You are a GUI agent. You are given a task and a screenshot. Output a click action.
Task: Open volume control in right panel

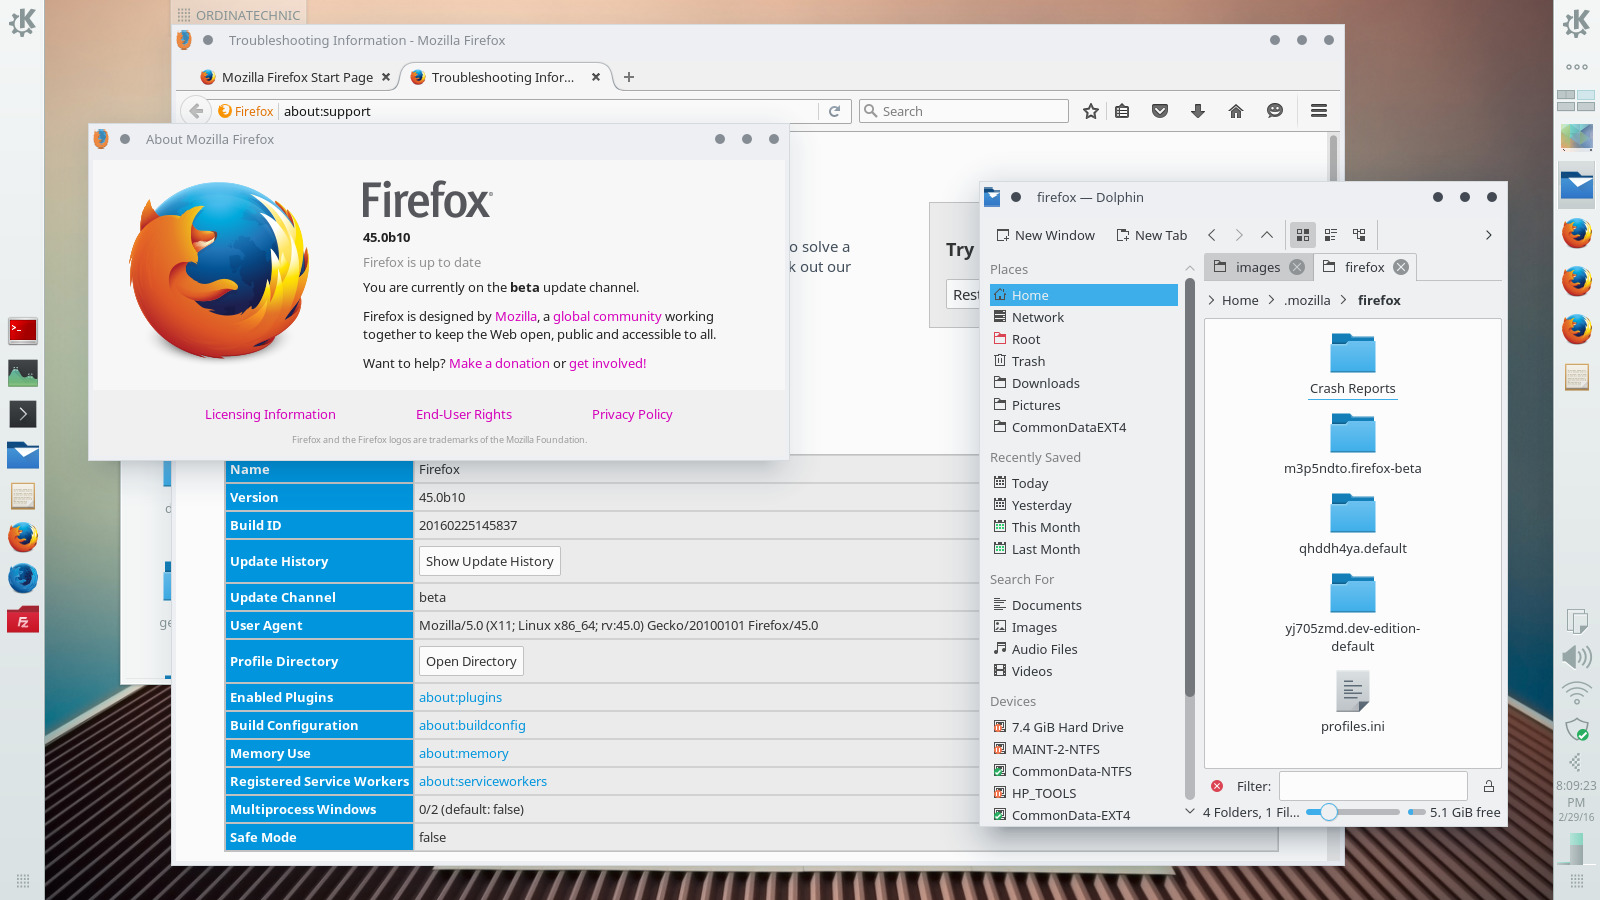(1576, 656)
